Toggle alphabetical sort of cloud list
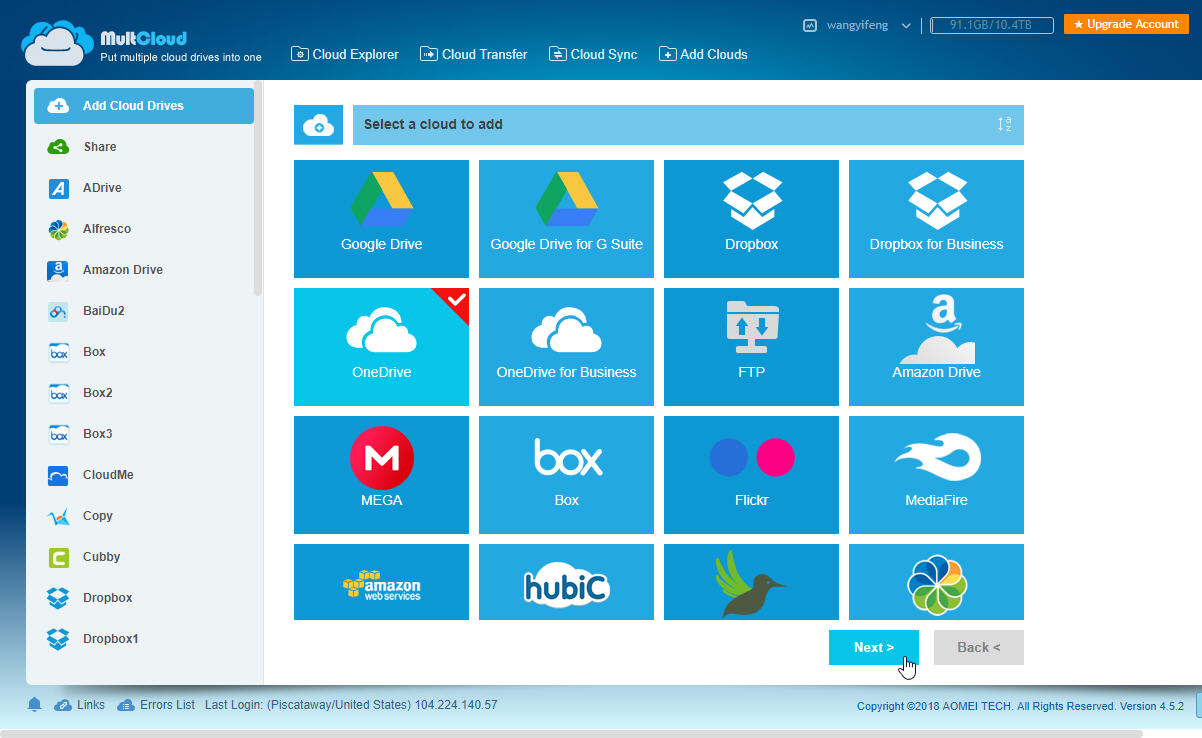The image size is (1202, 738). (x=1004, y=124)
